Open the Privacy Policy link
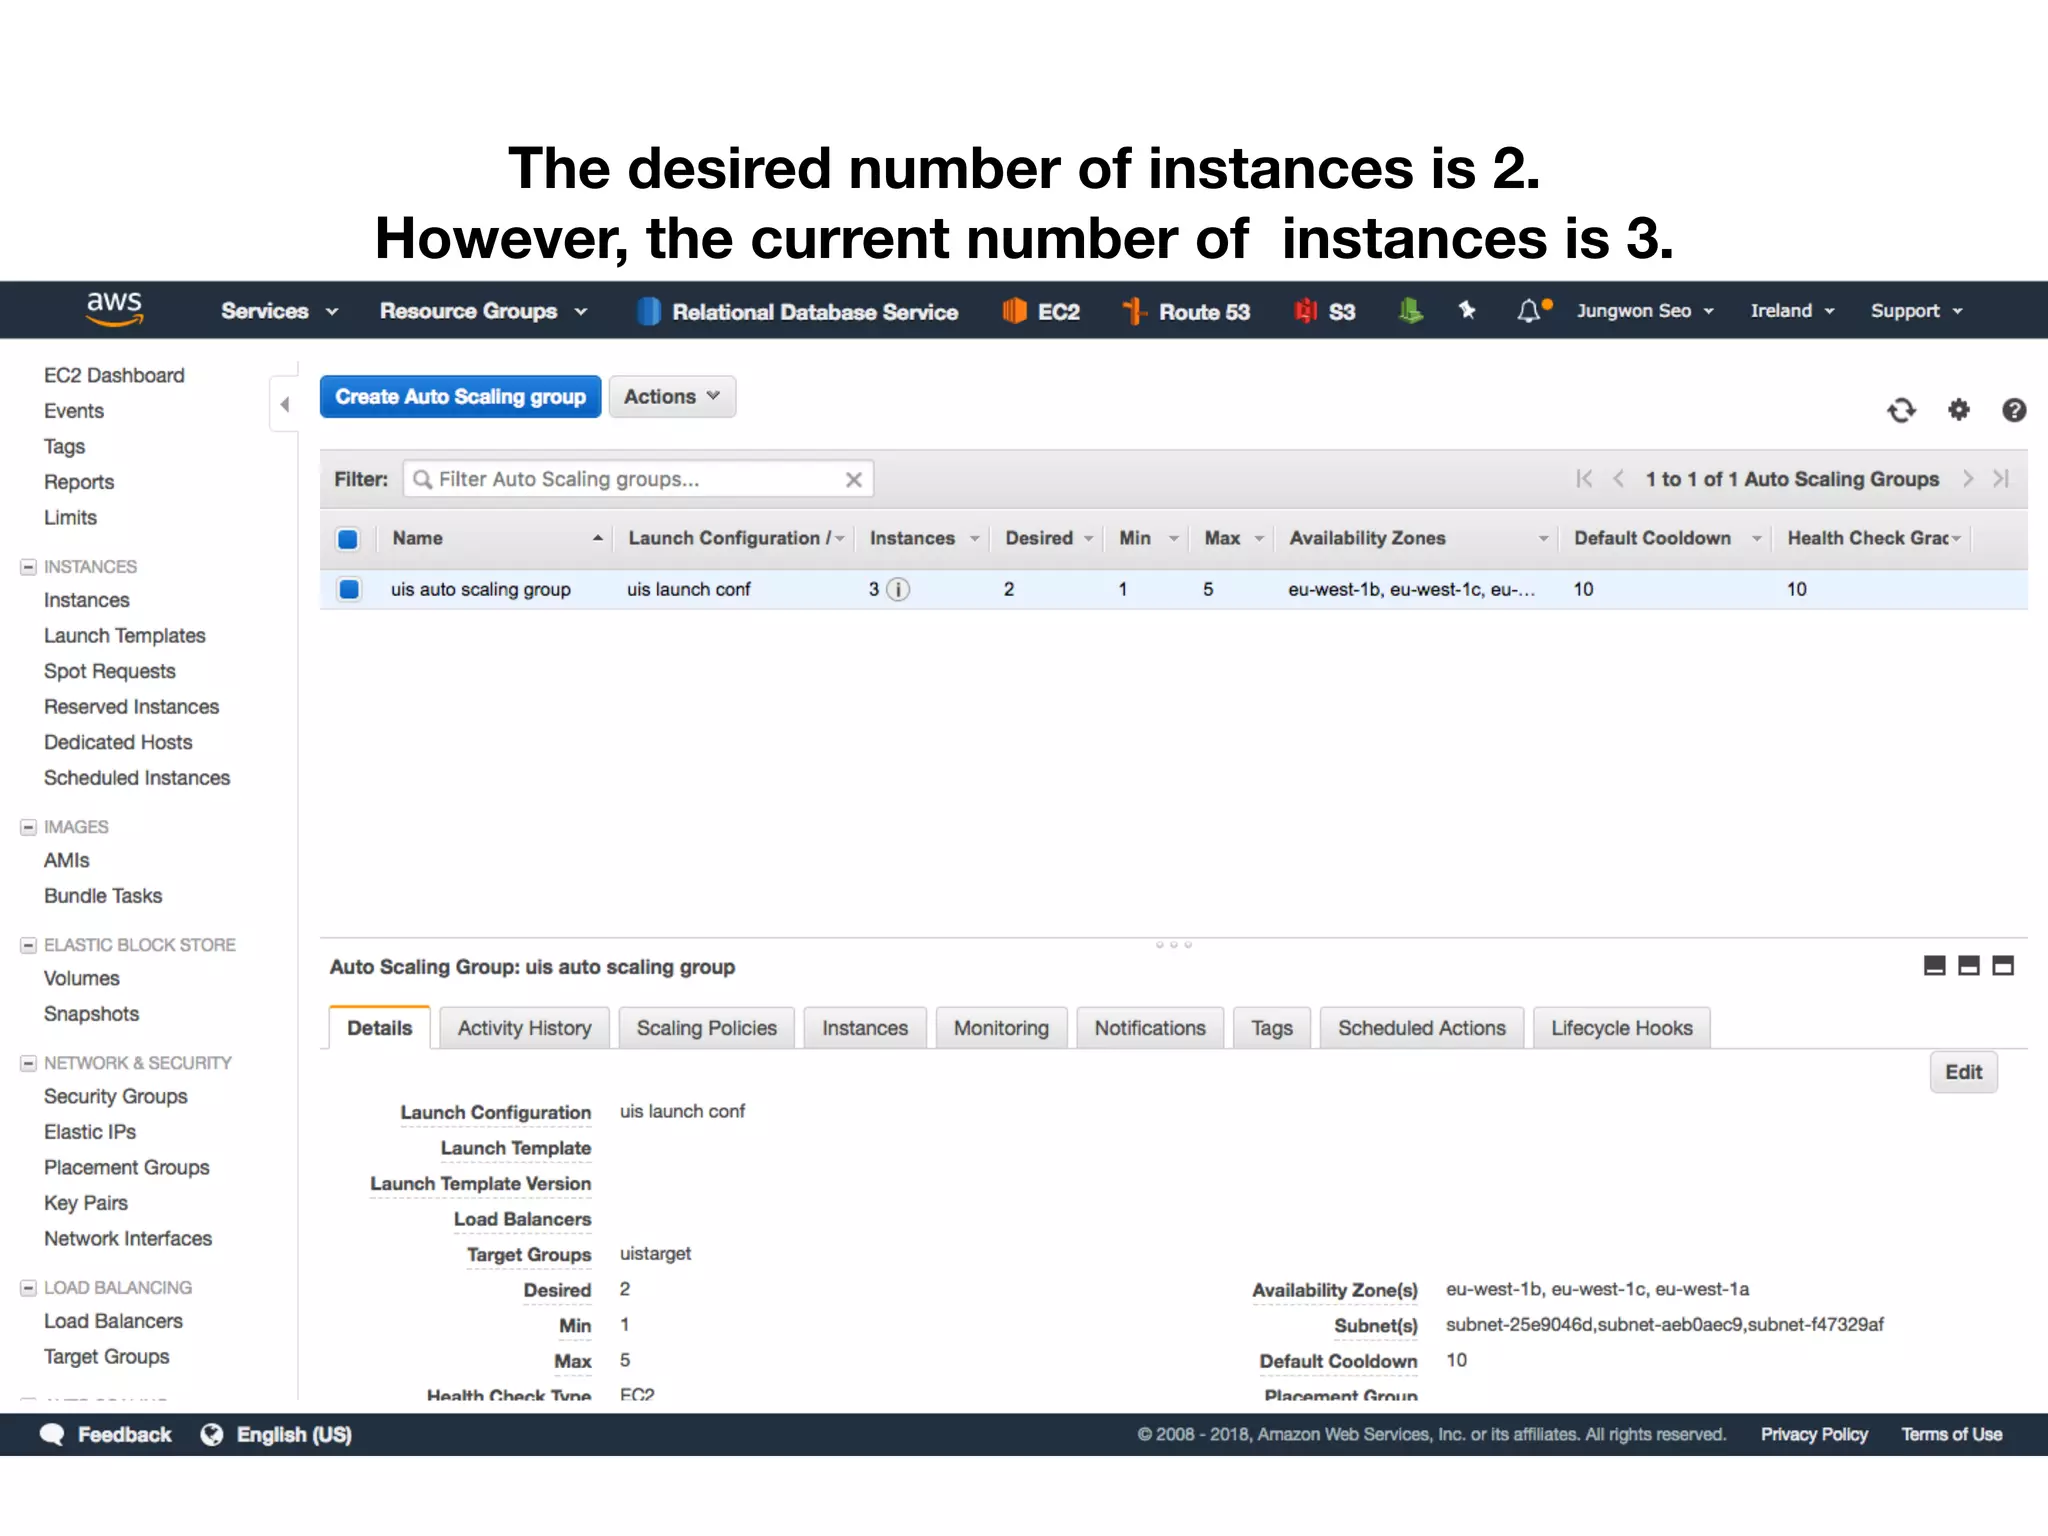2048x1536 pixels. click(1814, 1434)
